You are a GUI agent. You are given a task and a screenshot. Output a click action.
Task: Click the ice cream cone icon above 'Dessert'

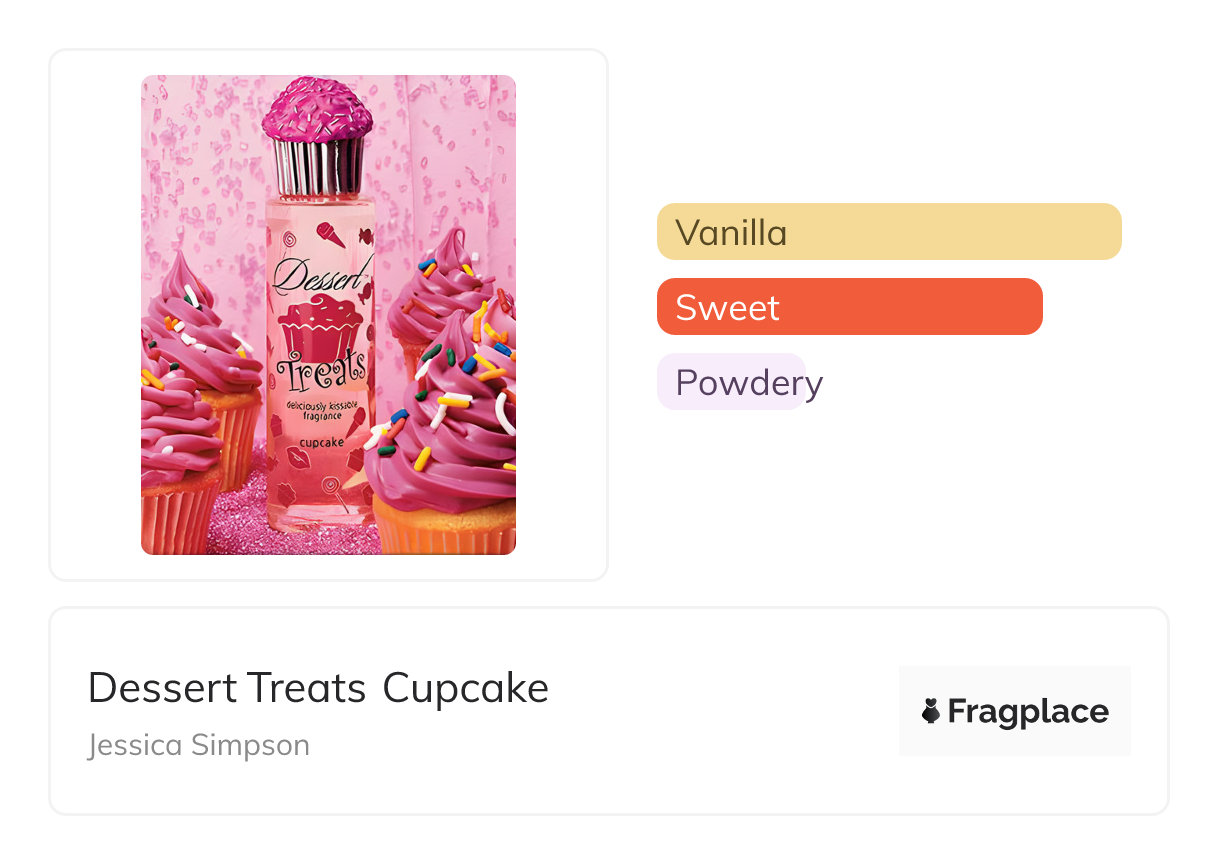pos(329,235)
